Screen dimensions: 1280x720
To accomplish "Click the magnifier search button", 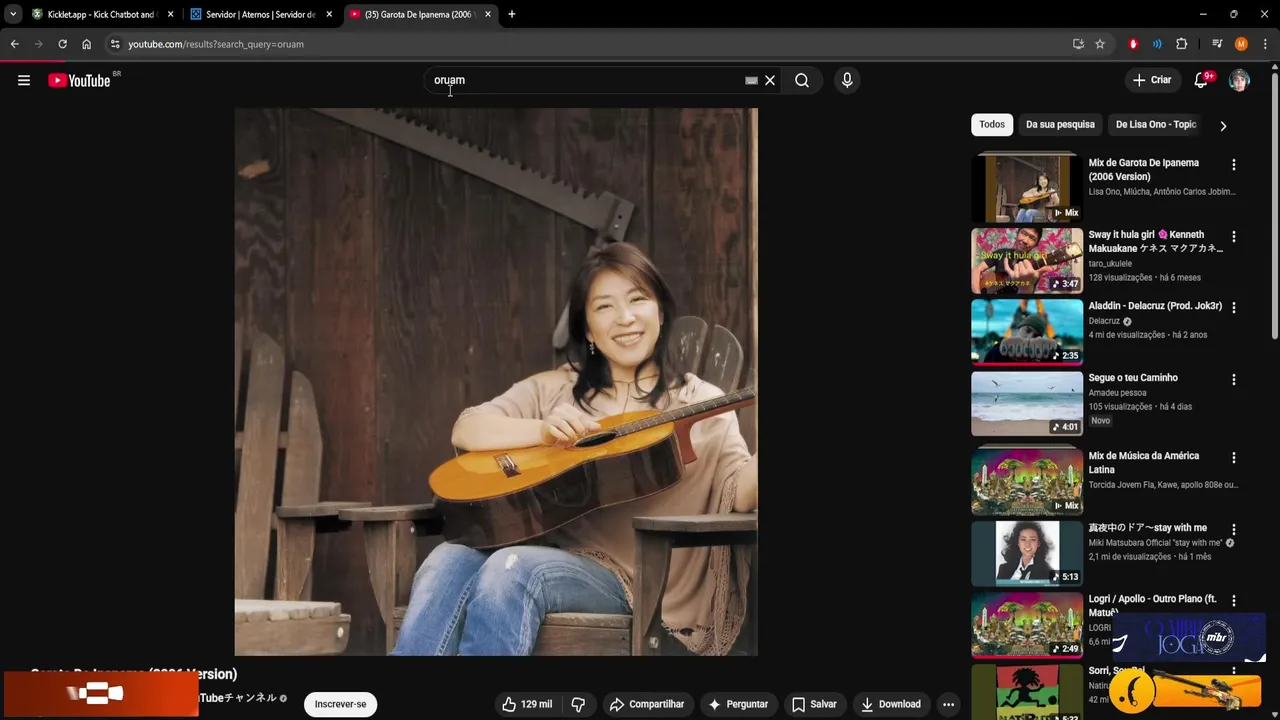I will [802, 80].
